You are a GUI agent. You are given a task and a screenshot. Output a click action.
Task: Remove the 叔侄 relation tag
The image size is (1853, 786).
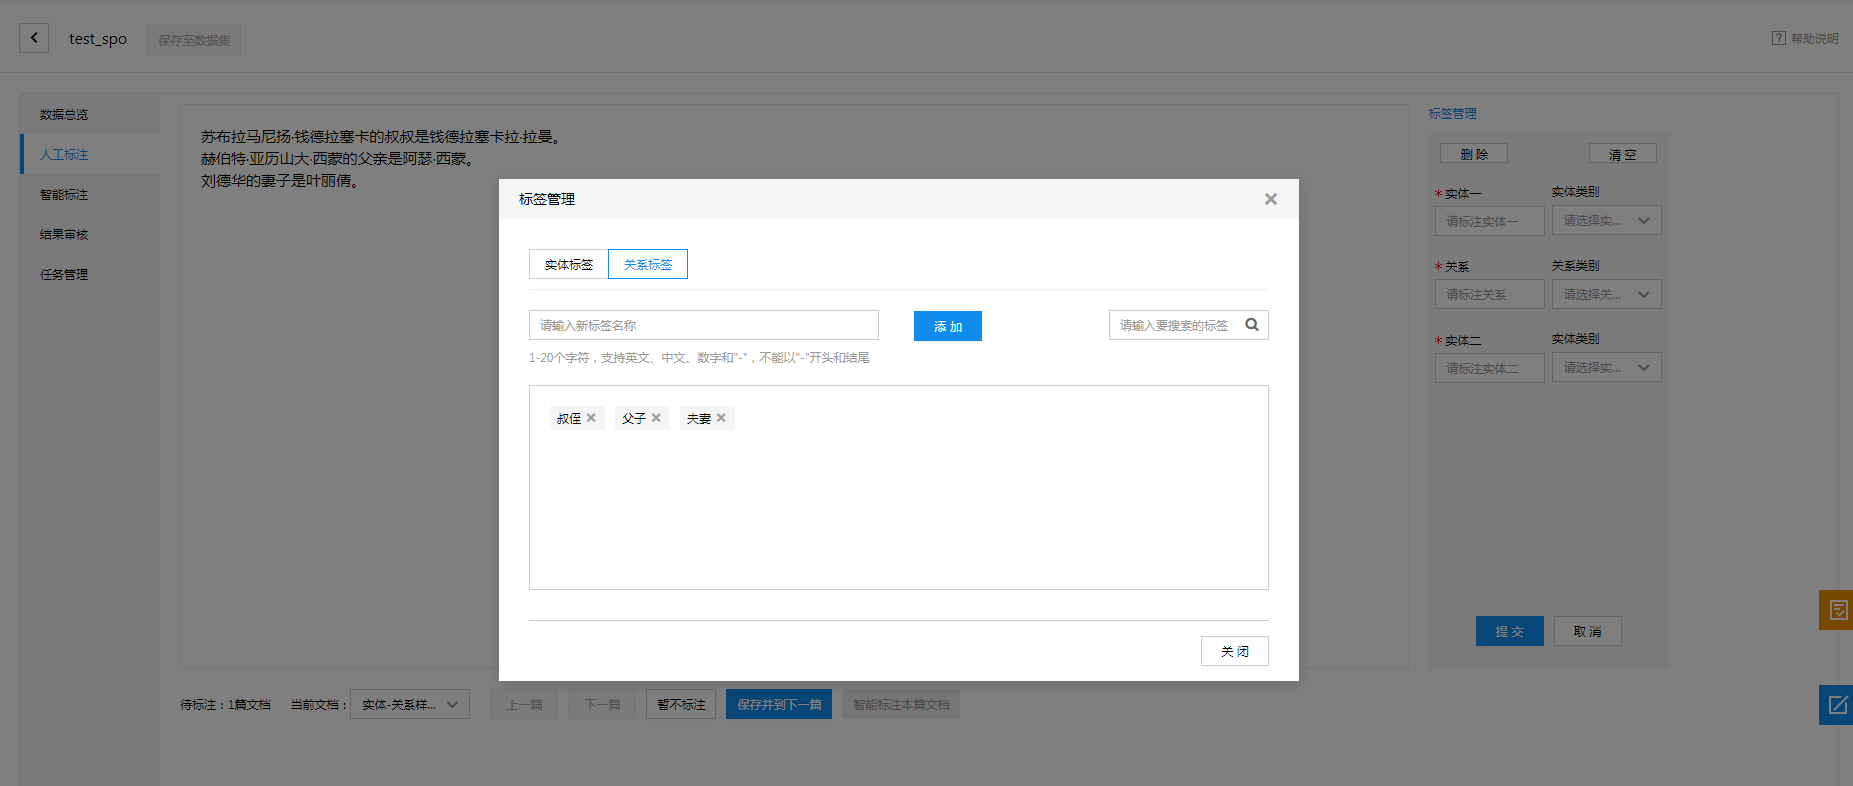pyautogui.click(x=591, y=418)
